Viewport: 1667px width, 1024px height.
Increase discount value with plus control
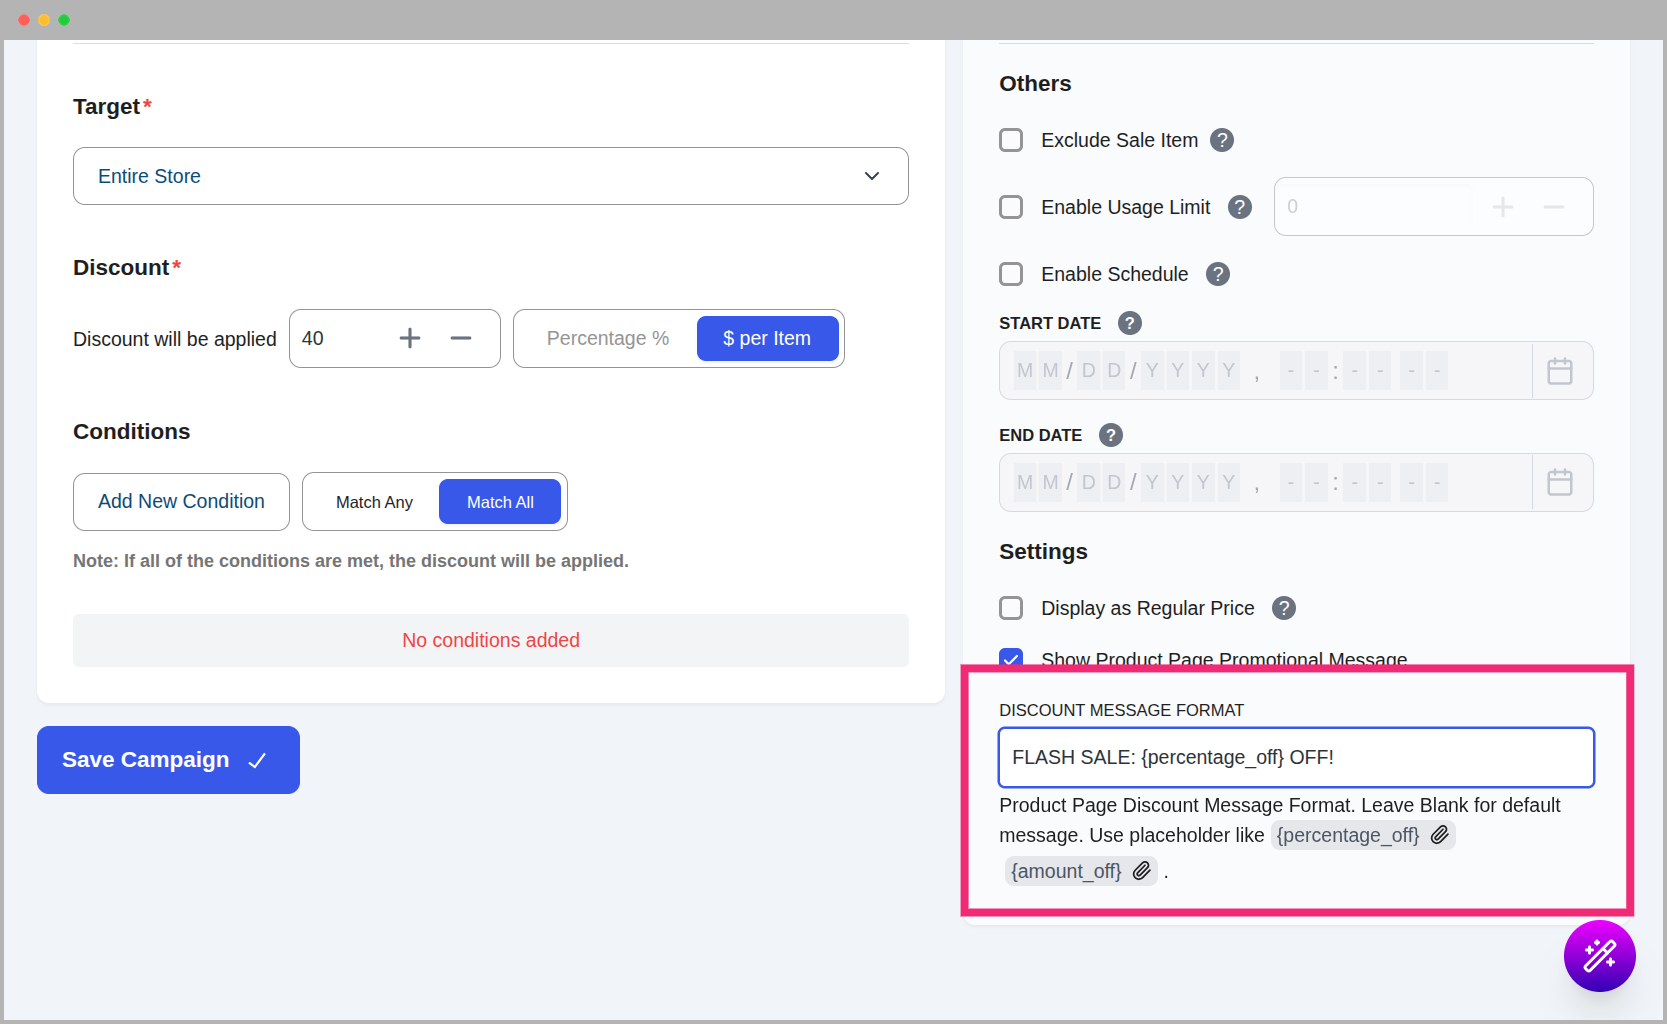tap(410, 338)
